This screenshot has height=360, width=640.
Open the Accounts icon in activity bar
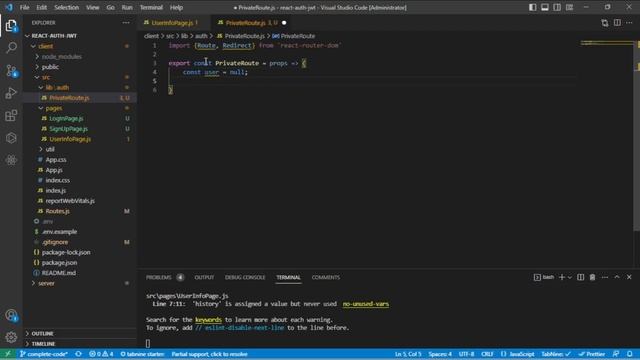11,315
